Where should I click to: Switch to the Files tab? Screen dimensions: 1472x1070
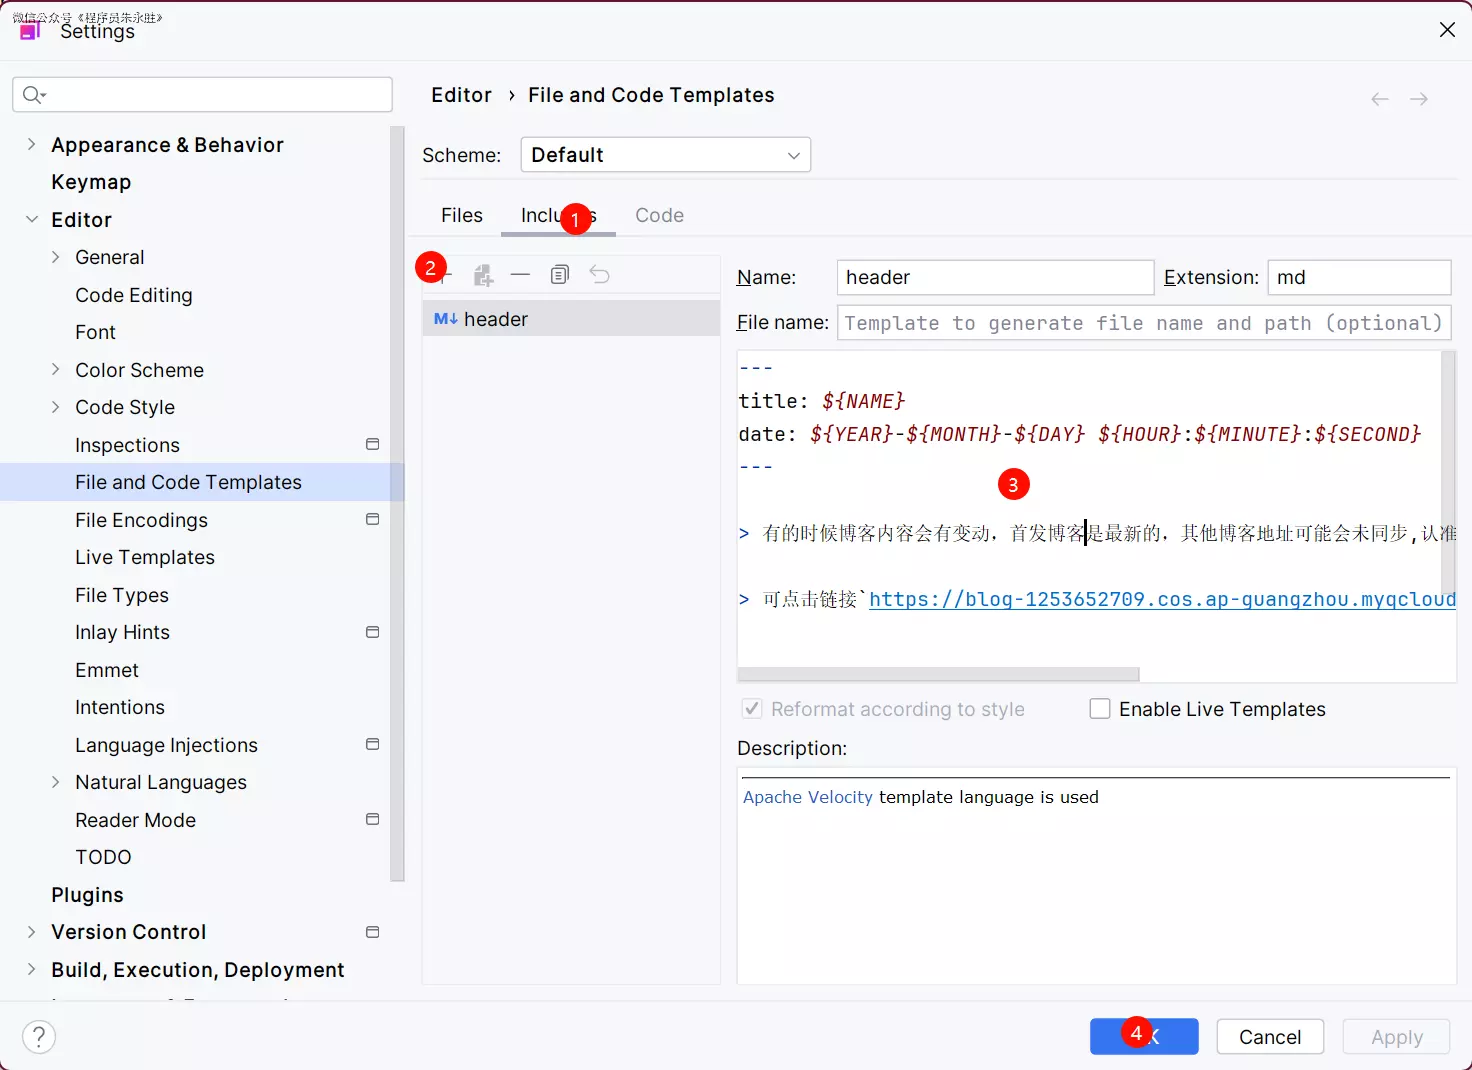(461, 215)
